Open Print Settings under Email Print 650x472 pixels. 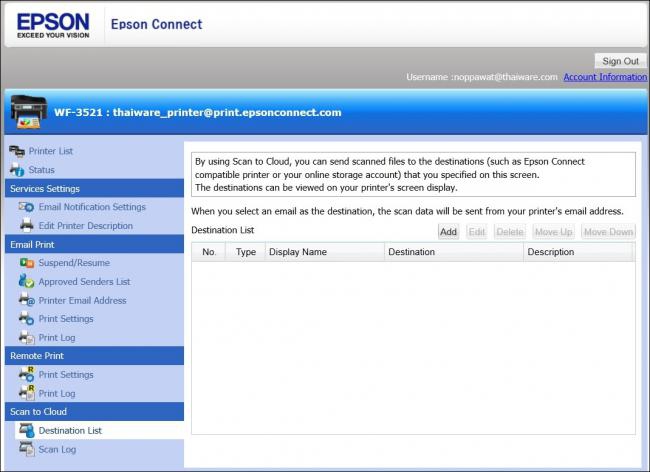[66, 319]
